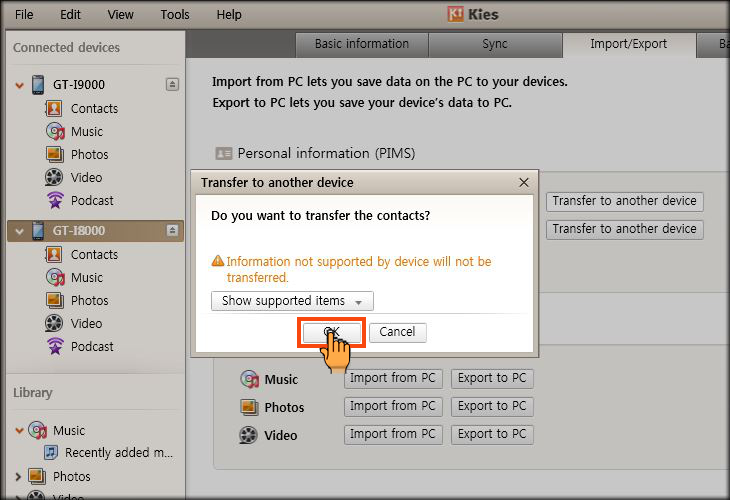
Task: Click Music icon under GT-I9000
Action: 55,132
